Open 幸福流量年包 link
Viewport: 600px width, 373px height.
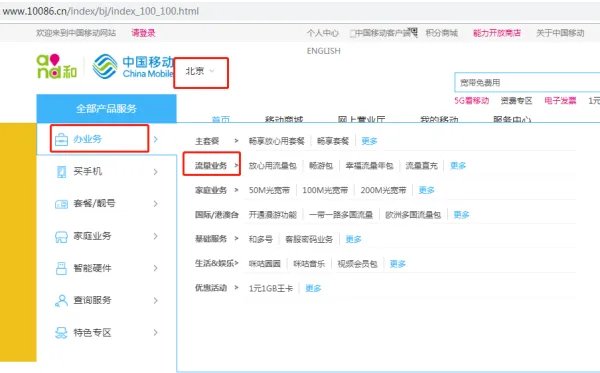(x=369, y=166)
